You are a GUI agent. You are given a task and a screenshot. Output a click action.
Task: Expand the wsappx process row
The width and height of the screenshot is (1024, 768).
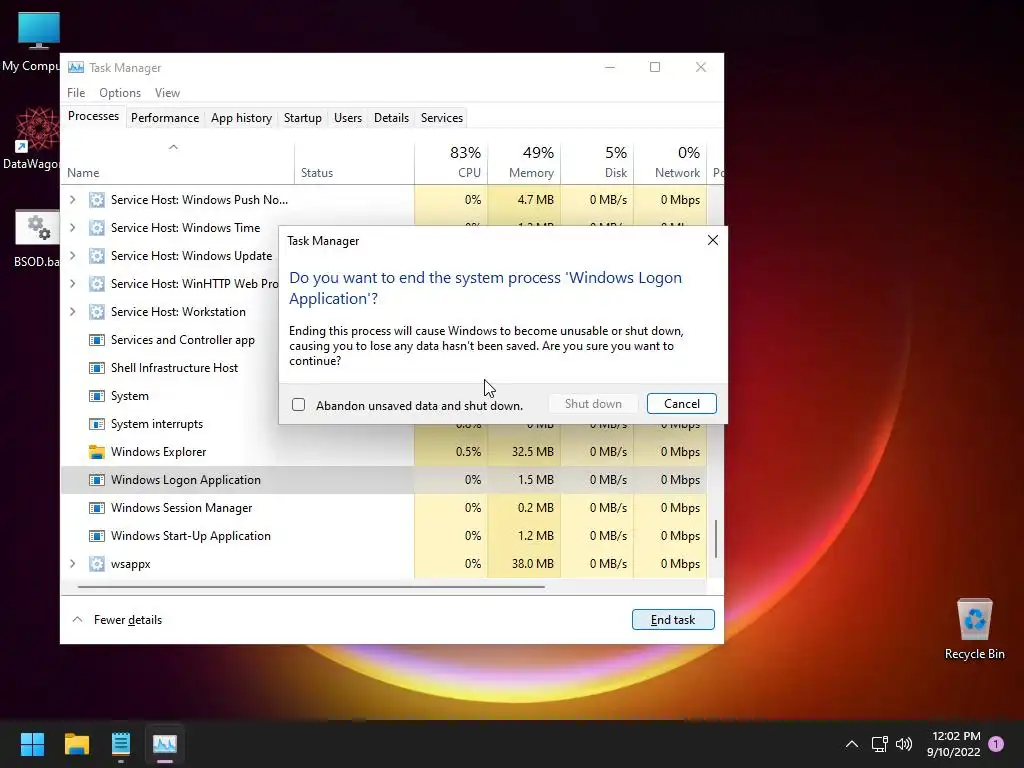coord(72,564)
